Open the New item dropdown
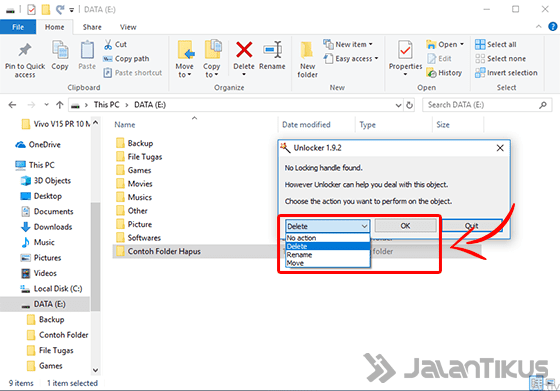The image size is (560, 391). pyautogui.click(x=348, y=45)
